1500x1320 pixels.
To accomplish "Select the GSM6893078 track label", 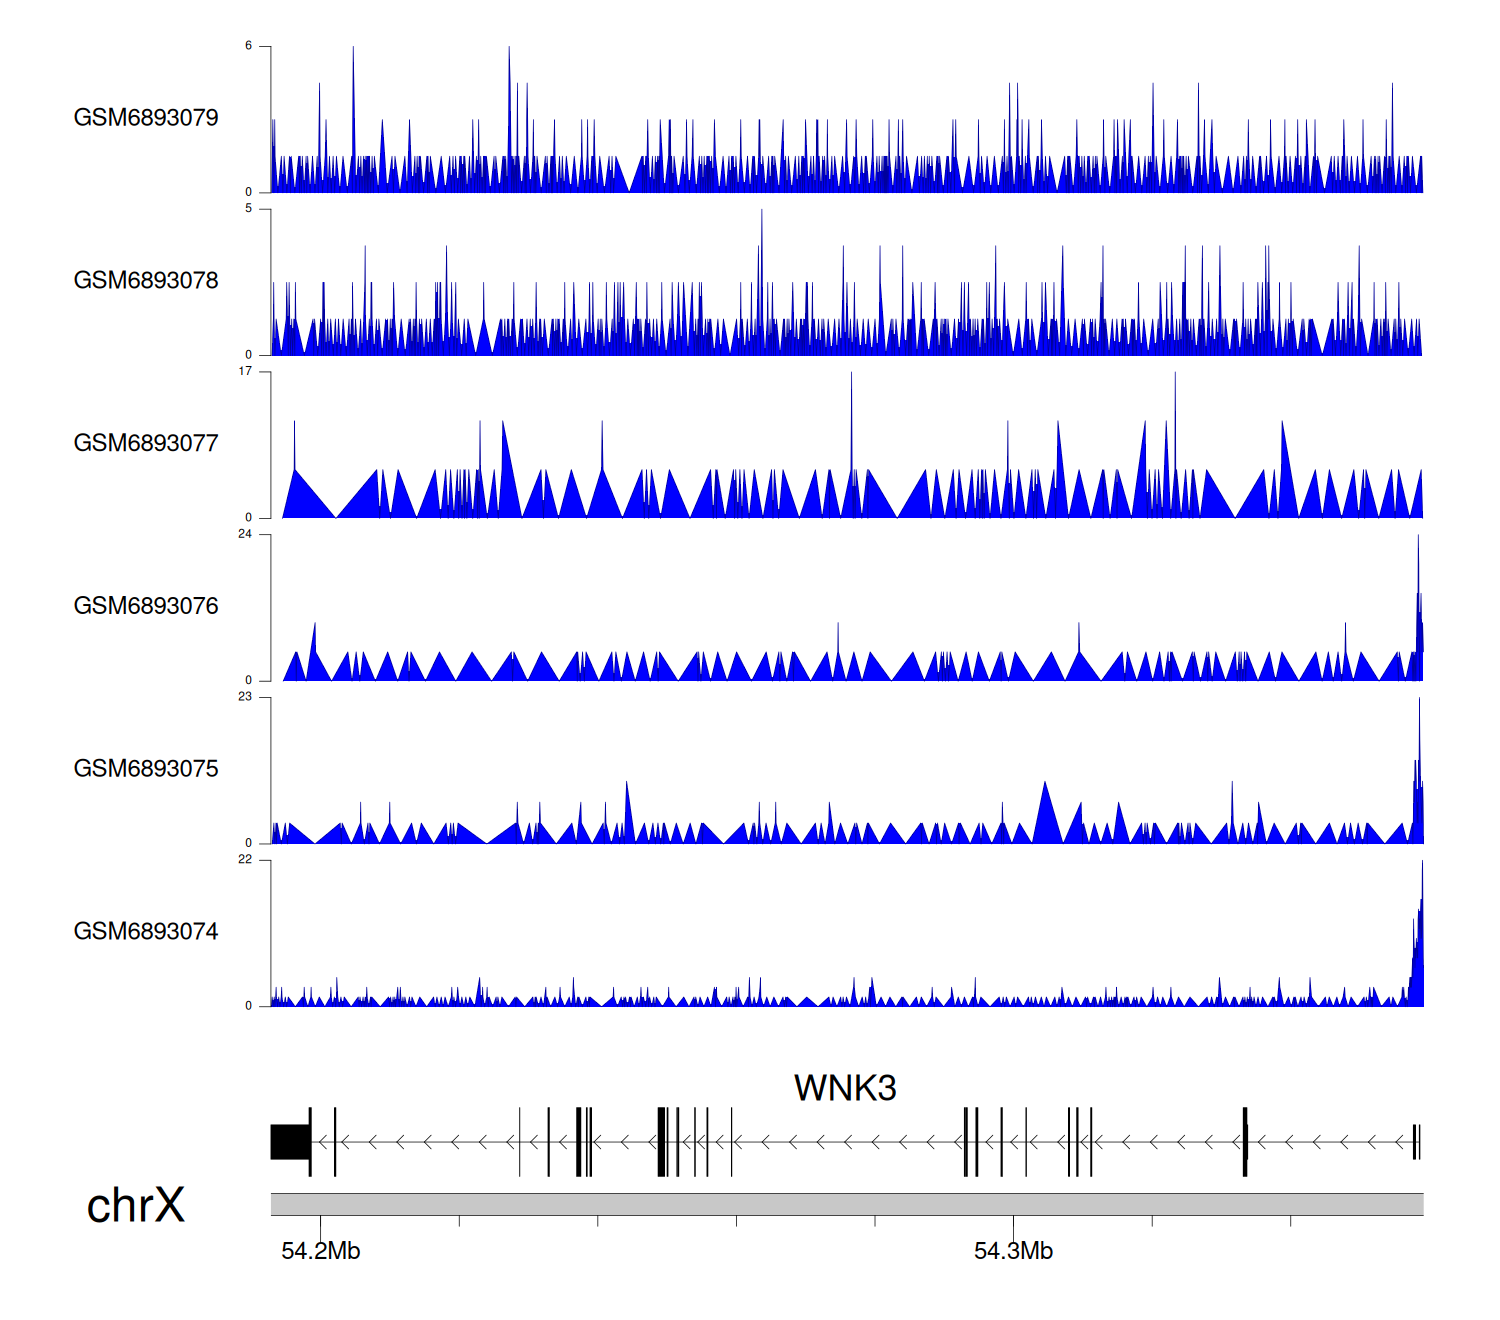I will (146, 281).
